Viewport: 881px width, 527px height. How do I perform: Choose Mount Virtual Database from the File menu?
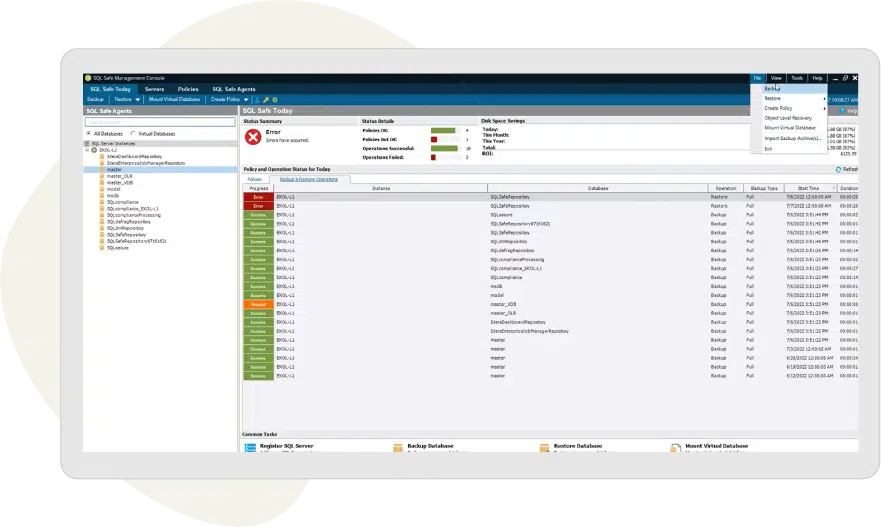(x=789, y=128)
